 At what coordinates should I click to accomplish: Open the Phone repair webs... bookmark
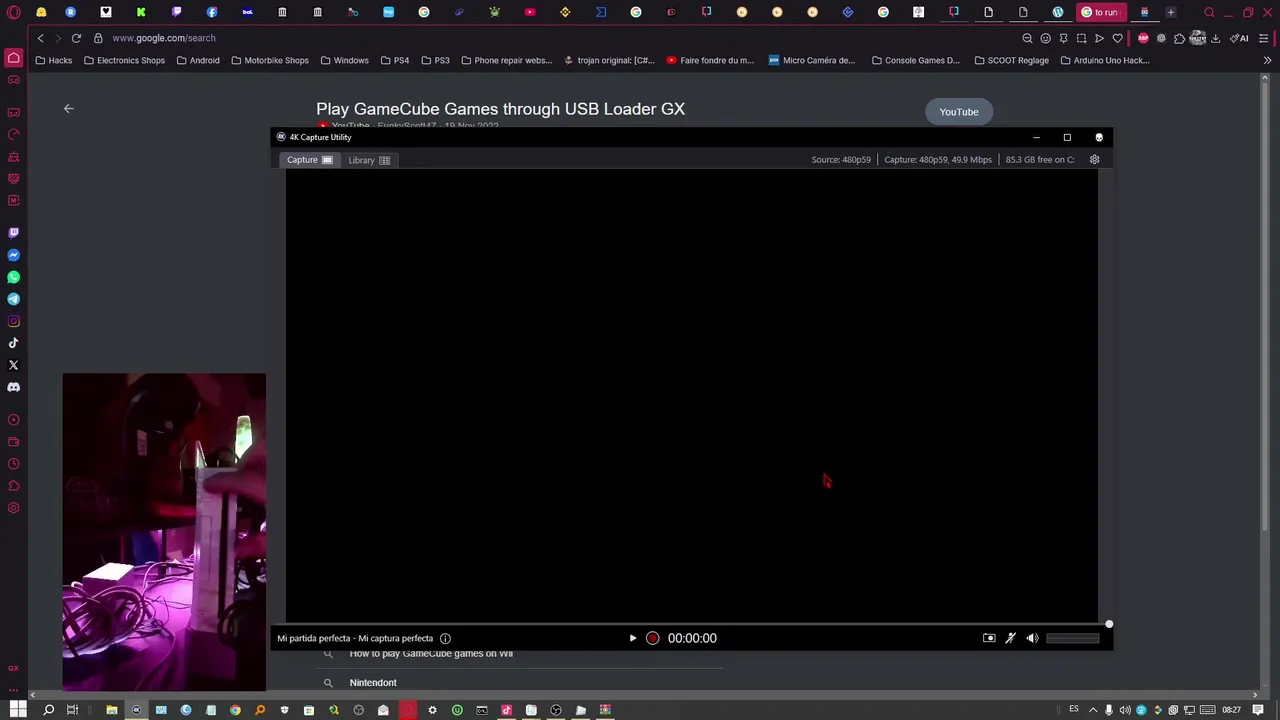(506, 60)
